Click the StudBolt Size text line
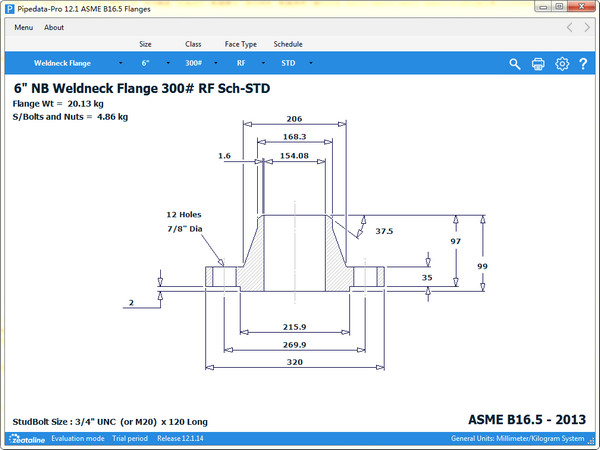This screenshot has height=450, width=600. click(x=110, y=422)
